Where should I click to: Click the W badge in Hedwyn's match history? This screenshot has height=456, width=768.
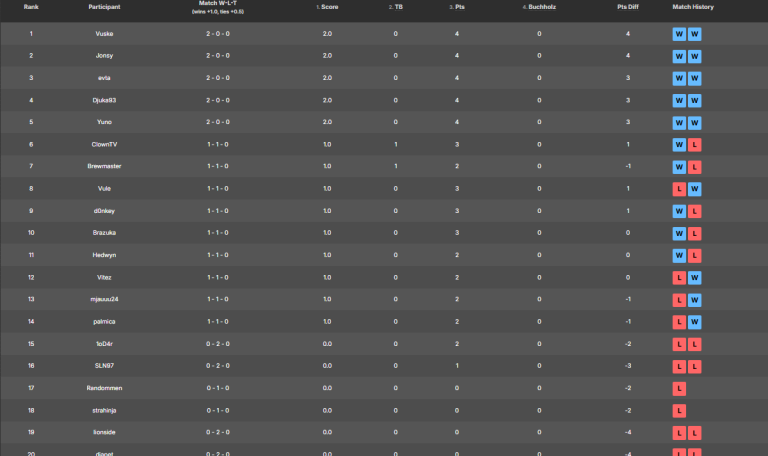pos(680,255)
